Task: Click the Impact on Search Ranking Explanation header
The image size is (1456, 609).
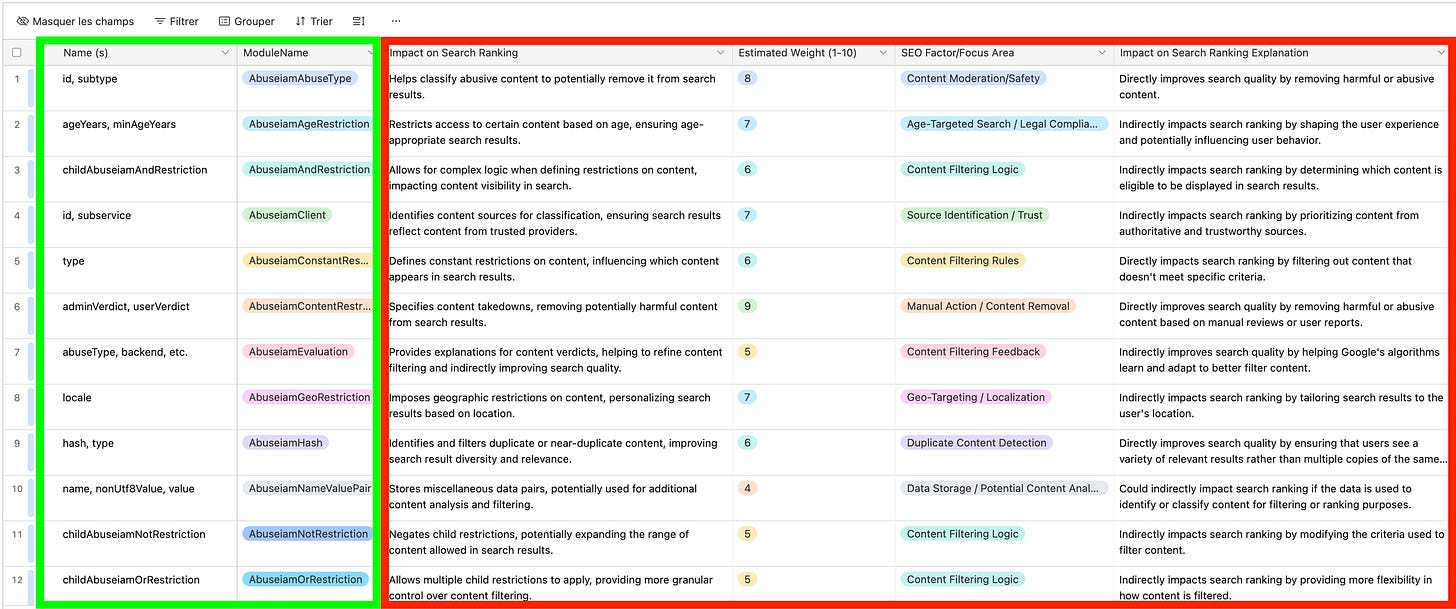Action: (x=1213, y=53)
